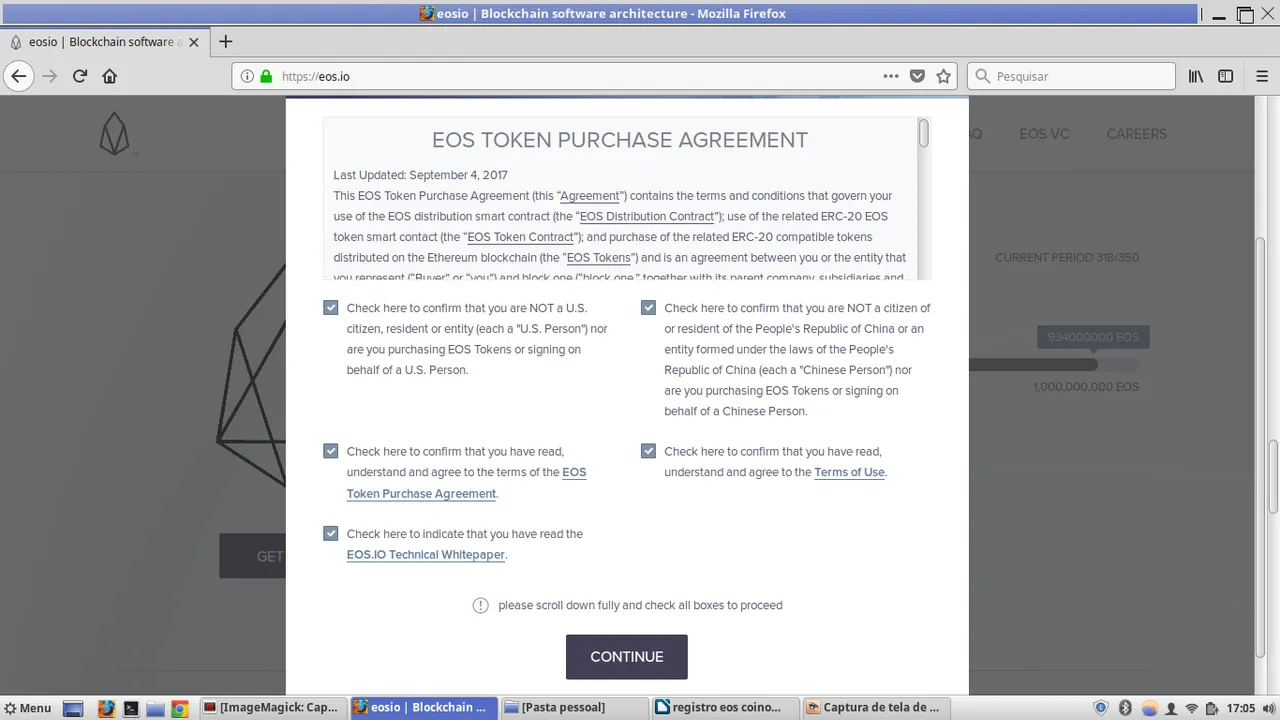Viewport: 1280px width, 720px height.
Task: Open the Wi-Fi network tray icon
Action: (x=1192, y=708)
